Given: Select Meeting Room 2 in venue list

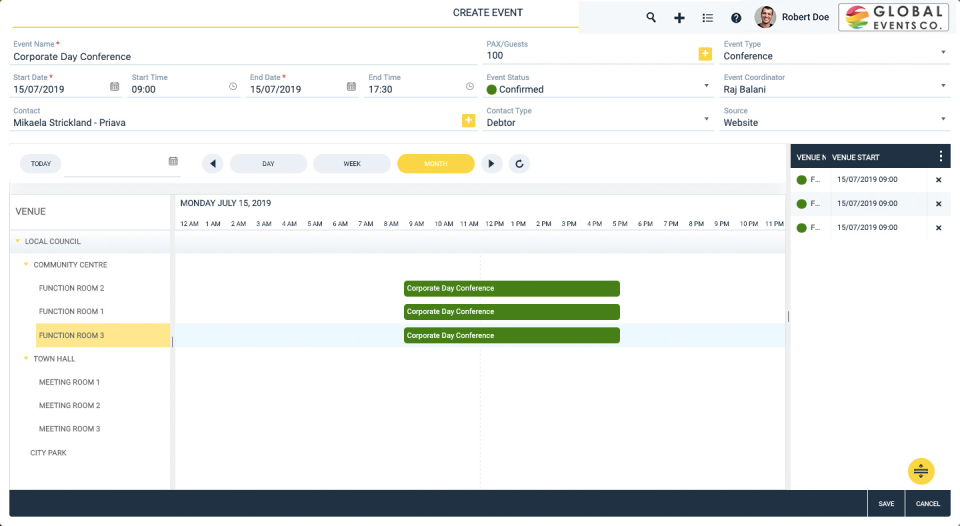Looking at the screenshot, I should pos(69,406).
